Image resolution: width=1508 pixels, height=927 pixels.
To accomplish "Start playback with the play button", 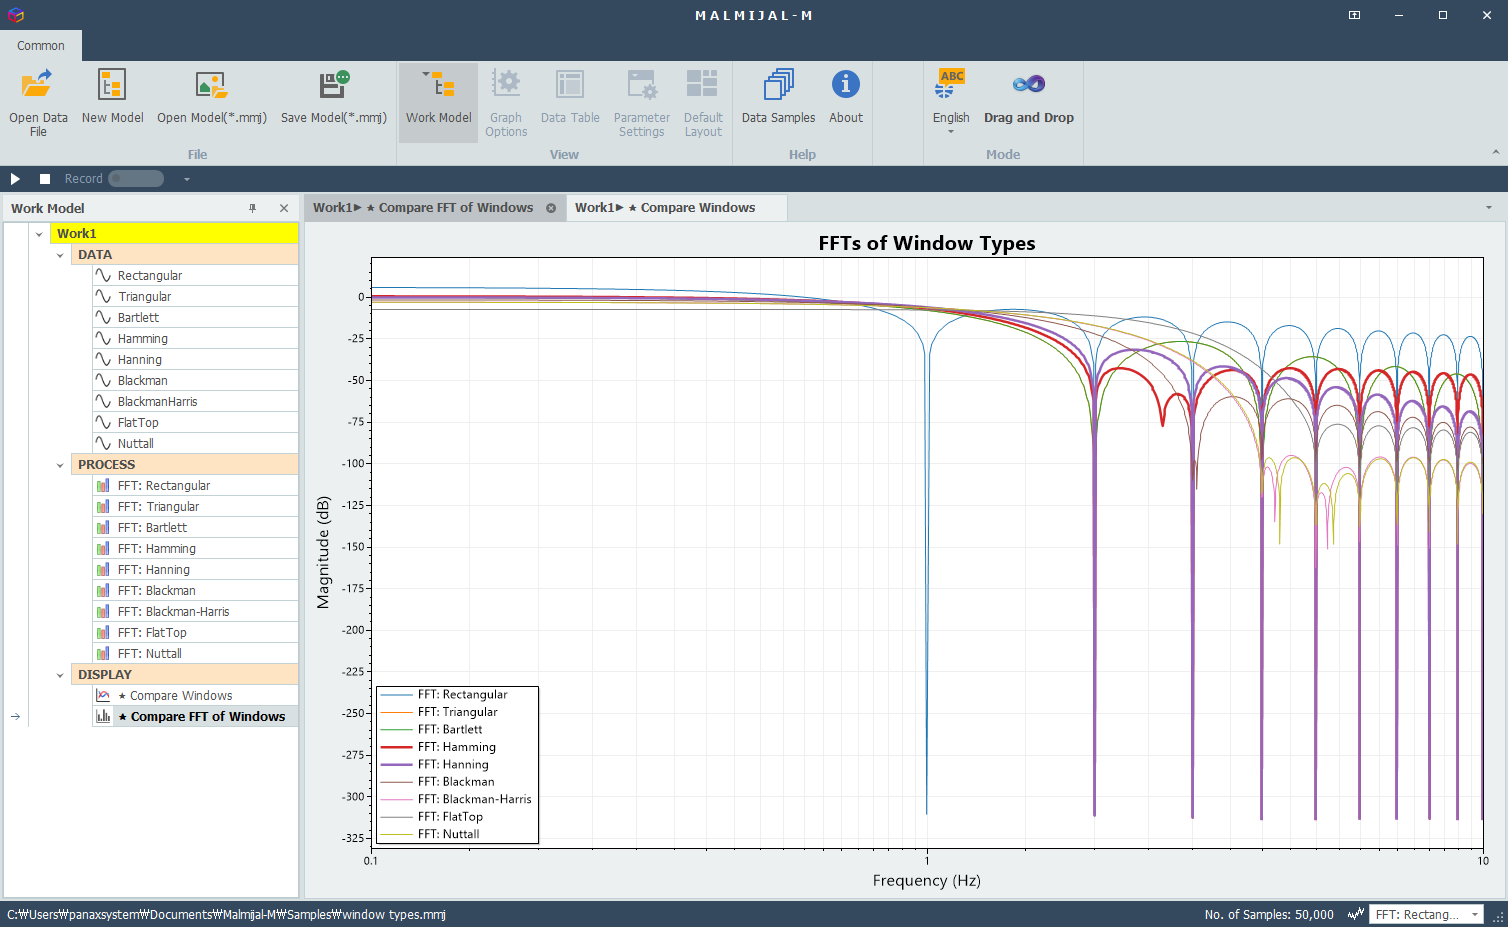I will pos(15,179).
